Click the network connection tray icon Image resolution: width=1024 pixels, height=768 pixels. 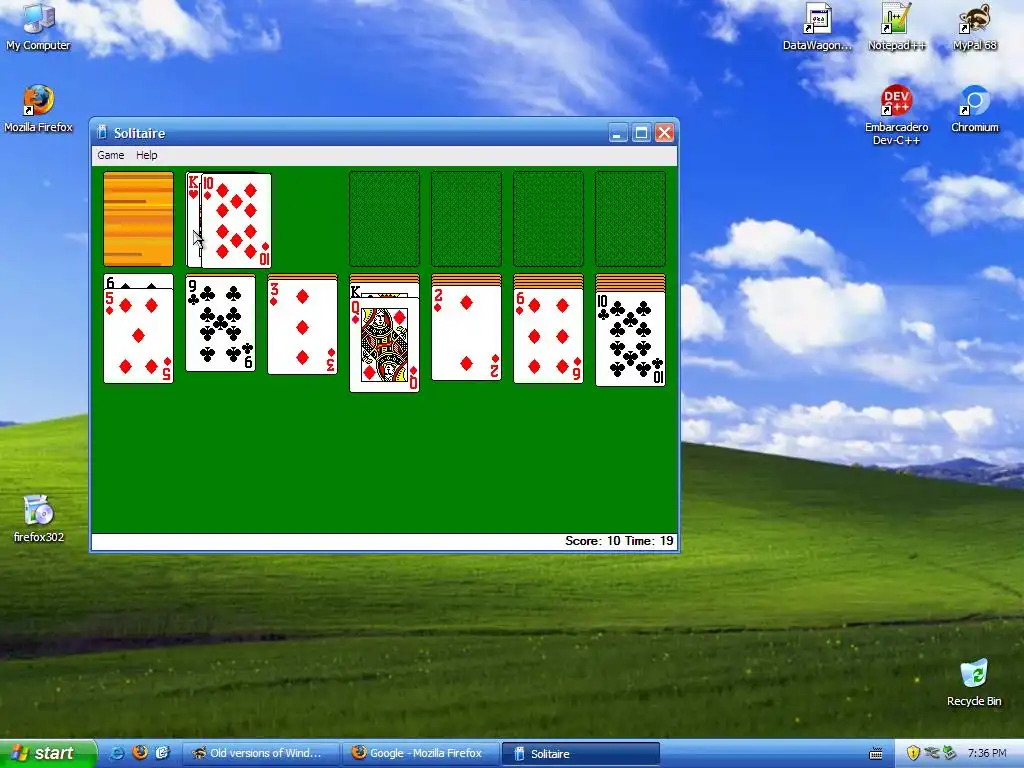point(931,754)
